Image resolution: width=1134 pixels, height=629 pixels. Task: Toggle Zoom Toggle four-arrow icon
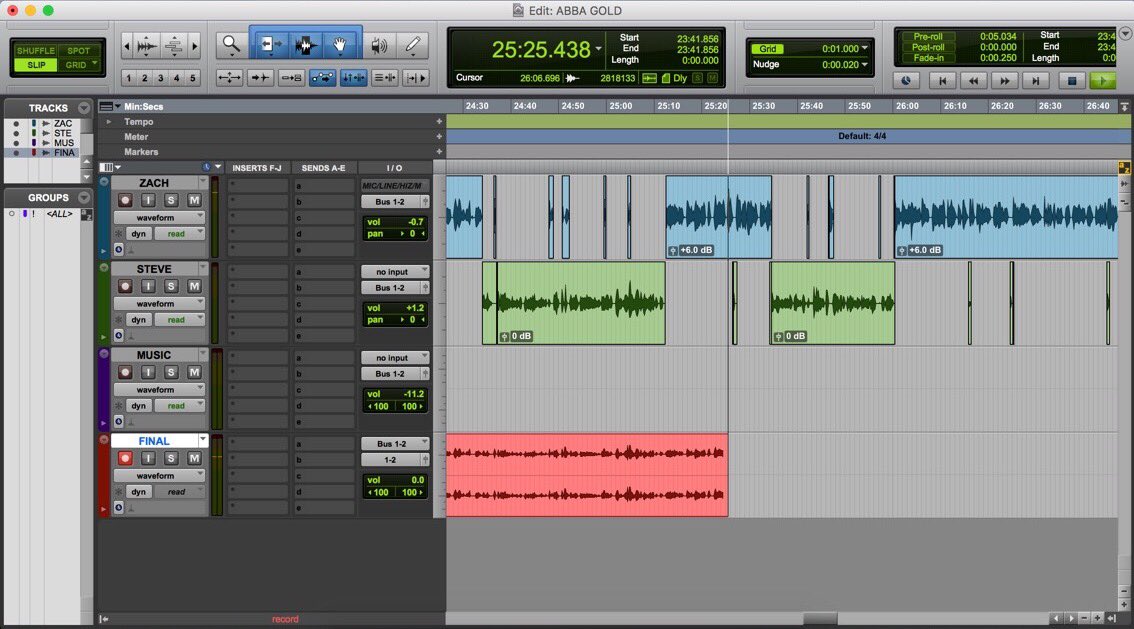pos(229,78)
